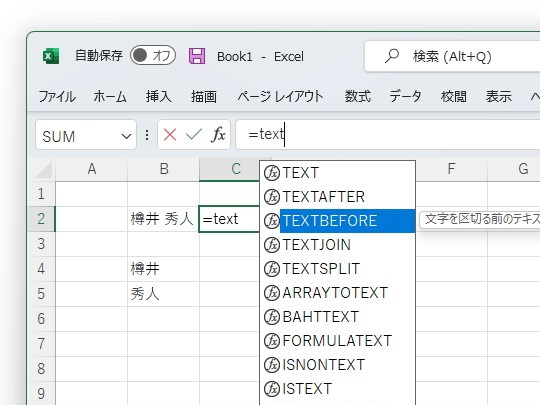Click empty cell F4
This screenshot has height=405, width=540.
(x=451, y=269)
